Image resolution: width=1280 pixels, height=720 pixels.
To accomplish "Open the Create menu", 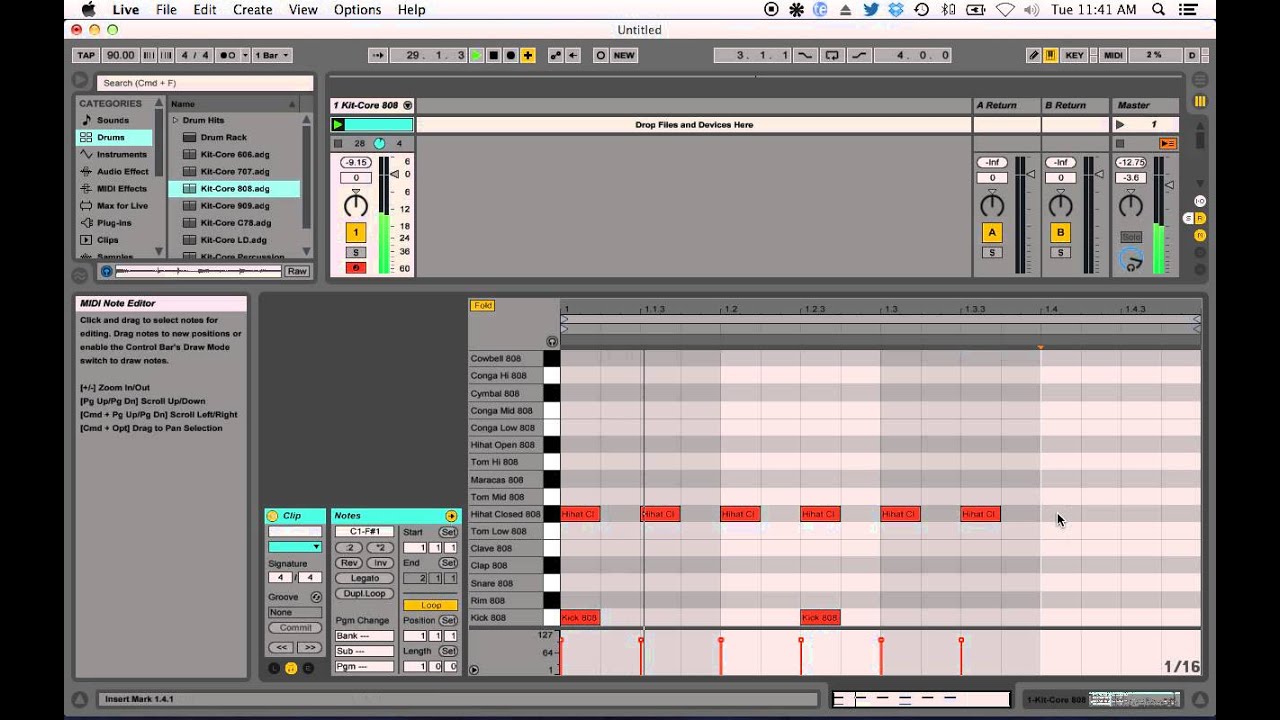I will [252, 10].
